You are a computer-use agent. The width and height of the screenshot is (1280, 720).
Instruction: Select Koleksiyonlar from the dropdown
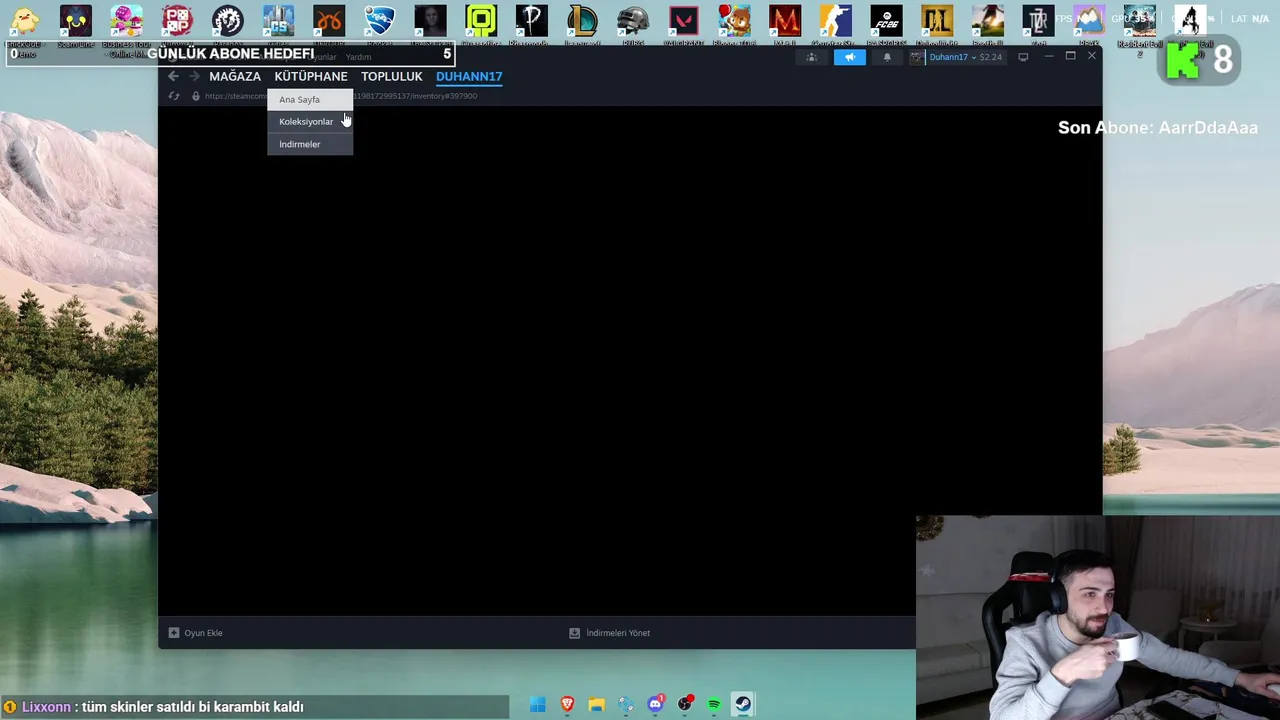tap(310, 121)
